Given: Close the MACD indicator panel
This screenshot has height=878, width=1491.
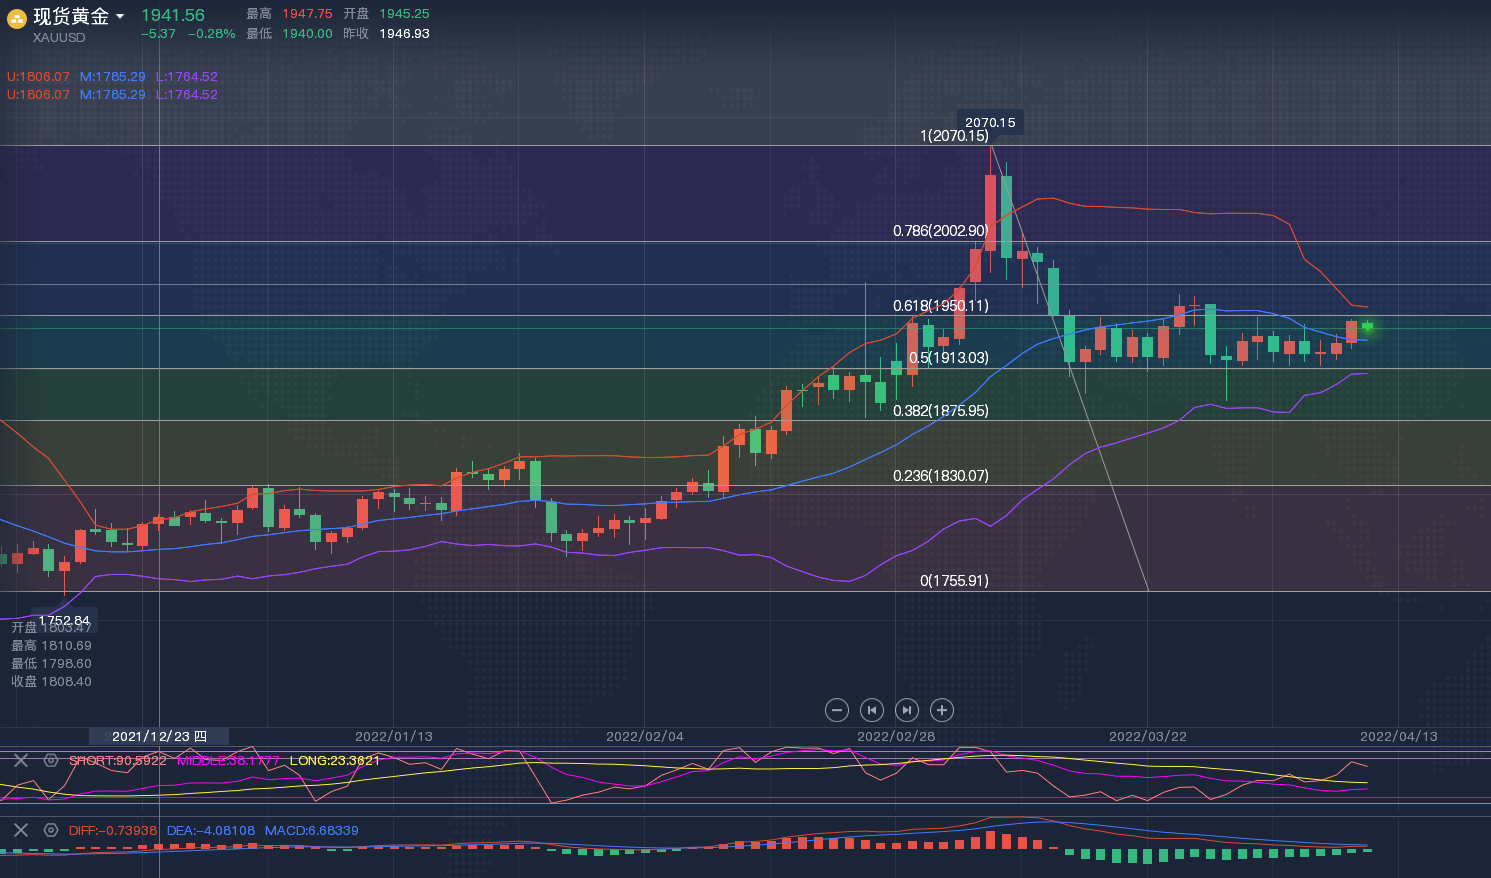Looking at the screenshot, I should click(x=21, y=830).
